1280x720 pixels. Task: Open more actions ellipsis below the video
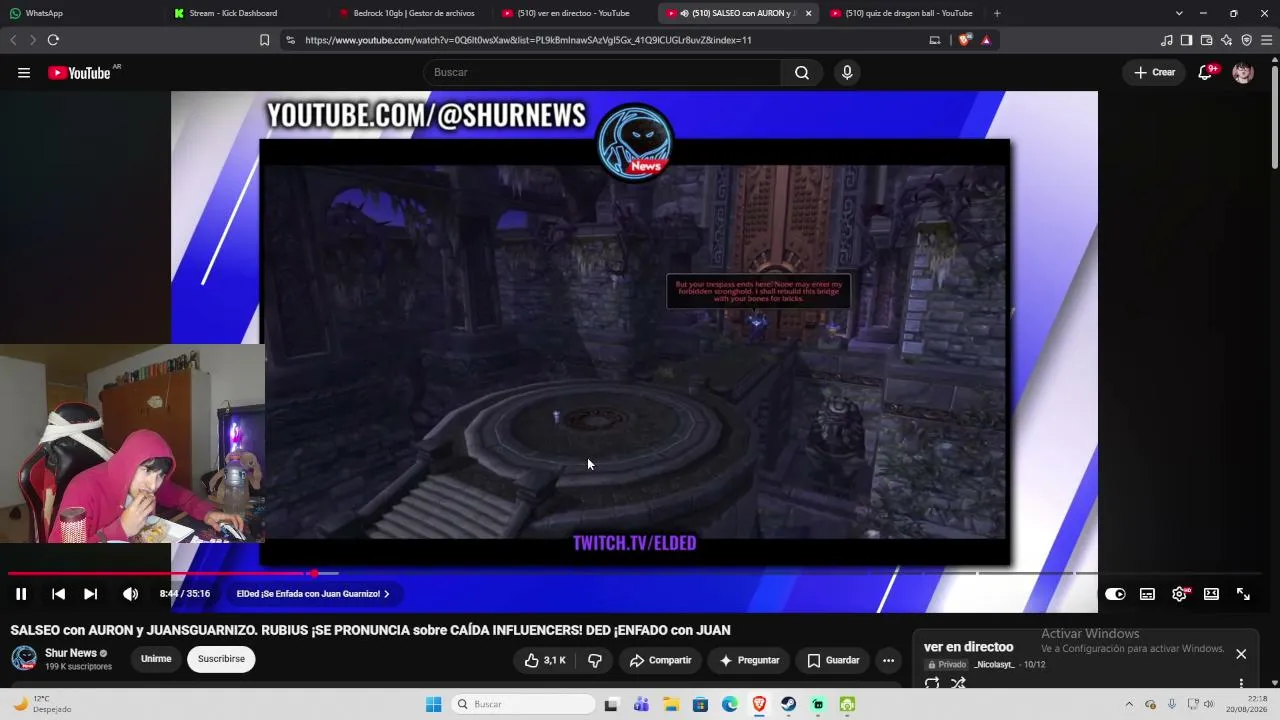click(888, 660)
